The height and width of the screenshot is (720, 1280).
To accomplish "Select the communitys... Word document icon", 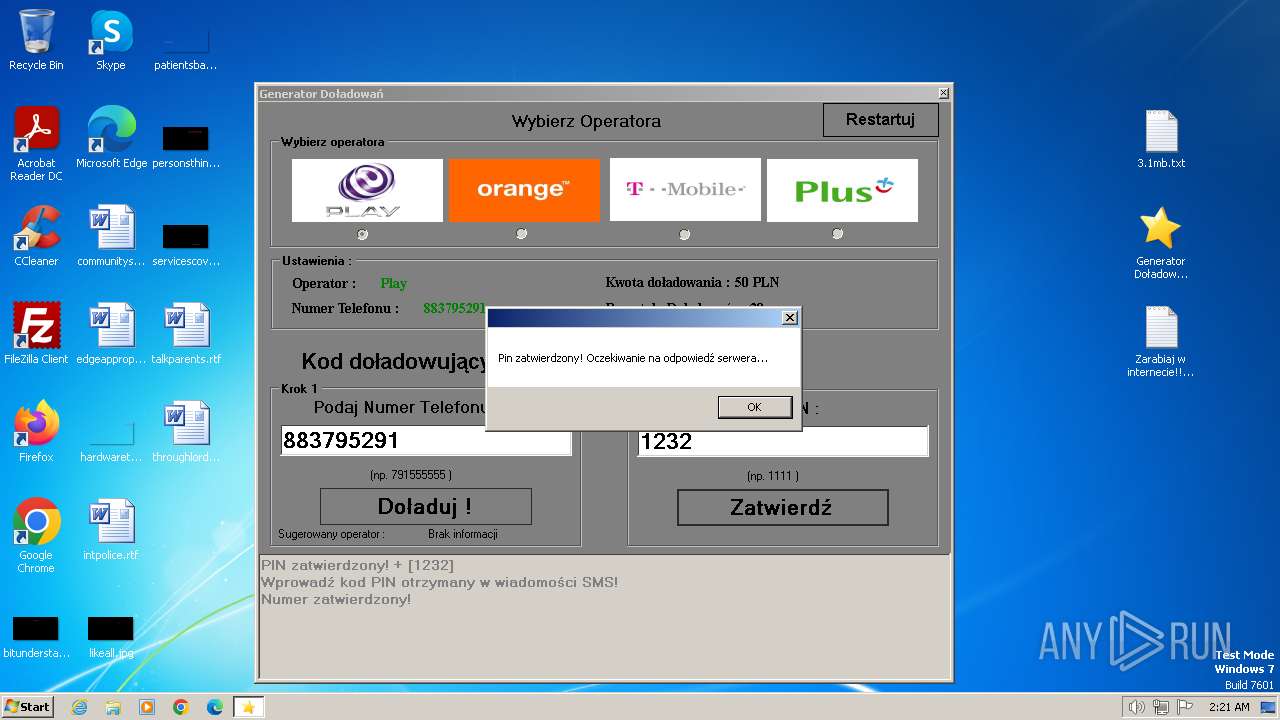I will coord(111,236).
